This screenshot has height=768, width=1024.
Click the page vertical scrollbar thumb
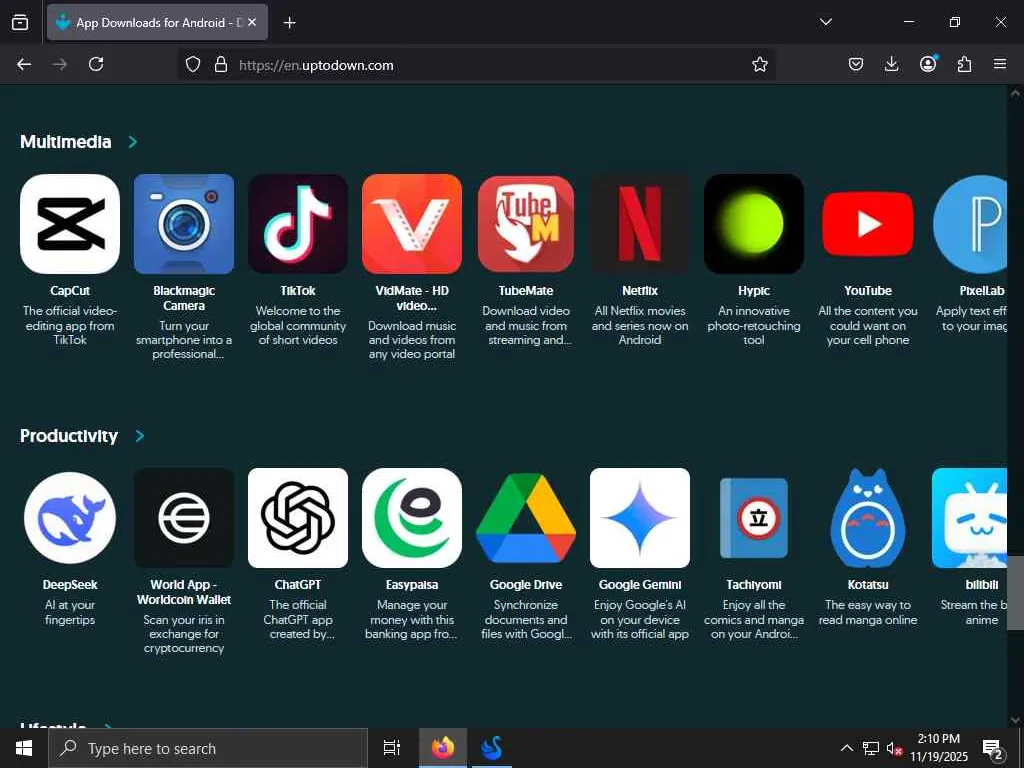pyautogui.click(x=1015, y=593)
